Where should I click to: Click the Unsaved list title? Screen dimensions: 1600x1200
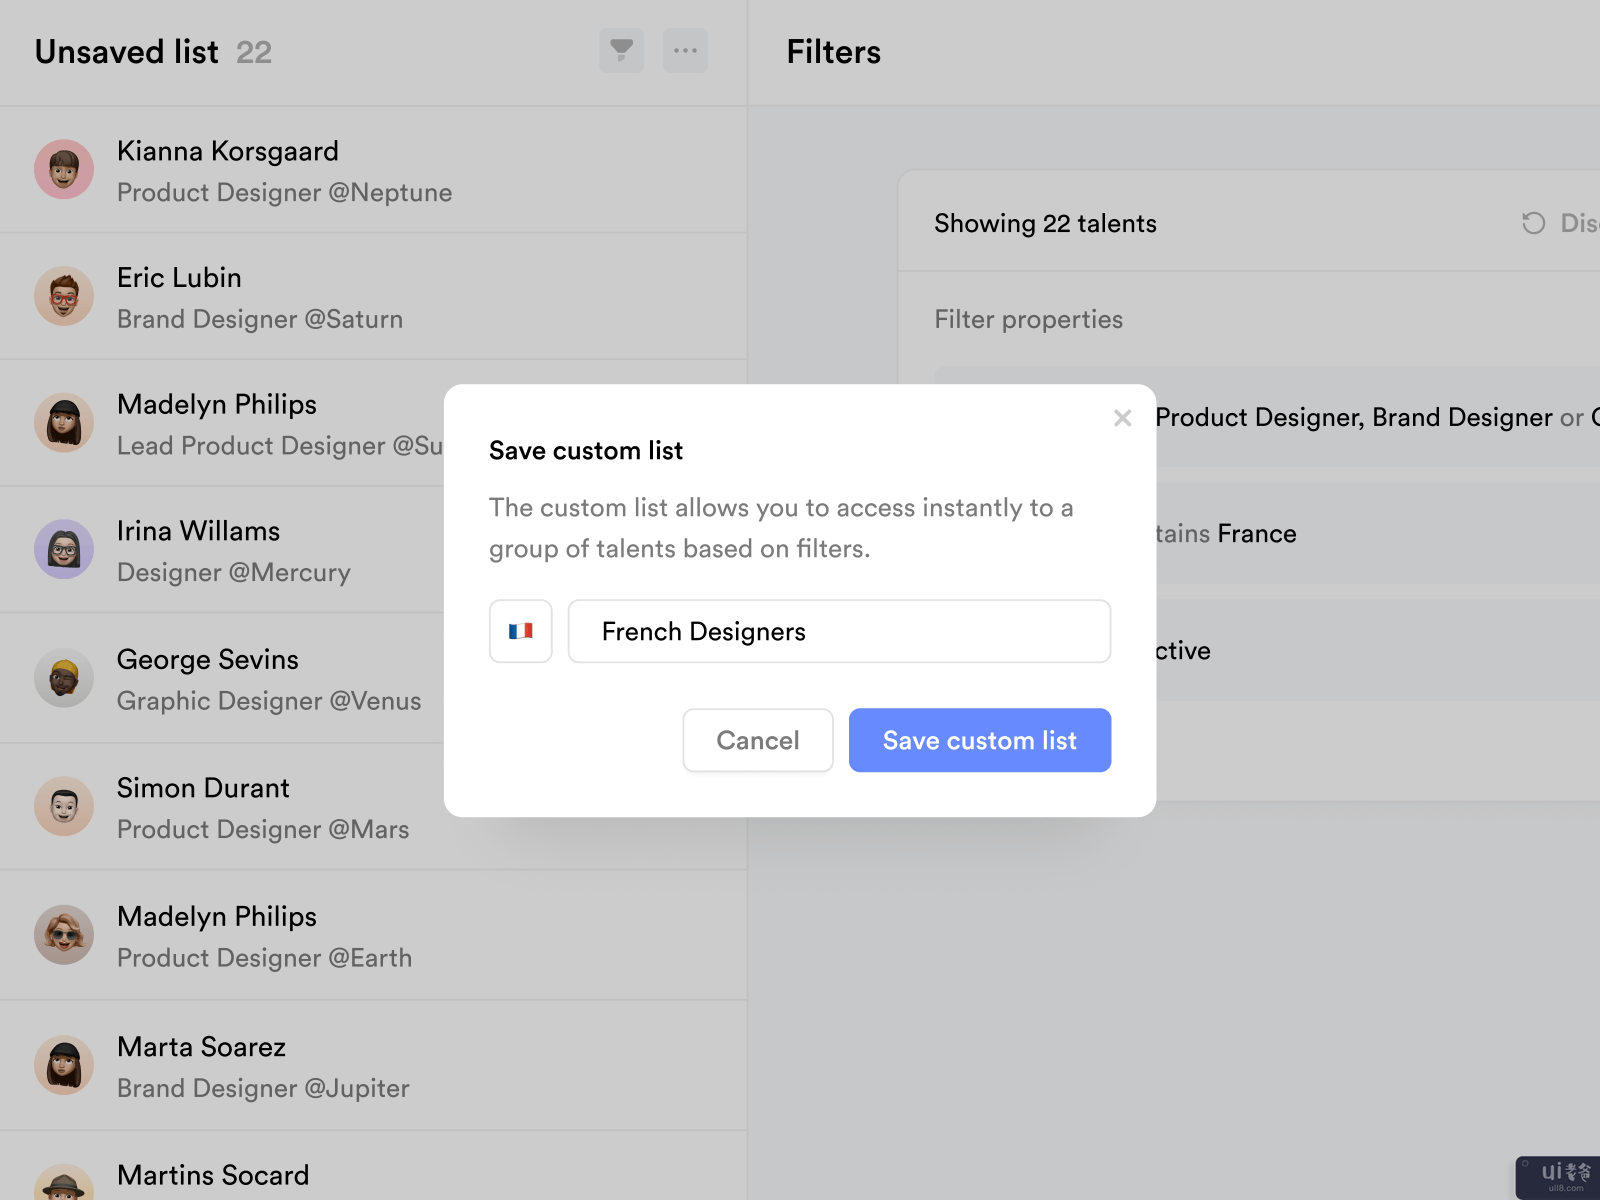pyautogui.click(x=127, y=52)
